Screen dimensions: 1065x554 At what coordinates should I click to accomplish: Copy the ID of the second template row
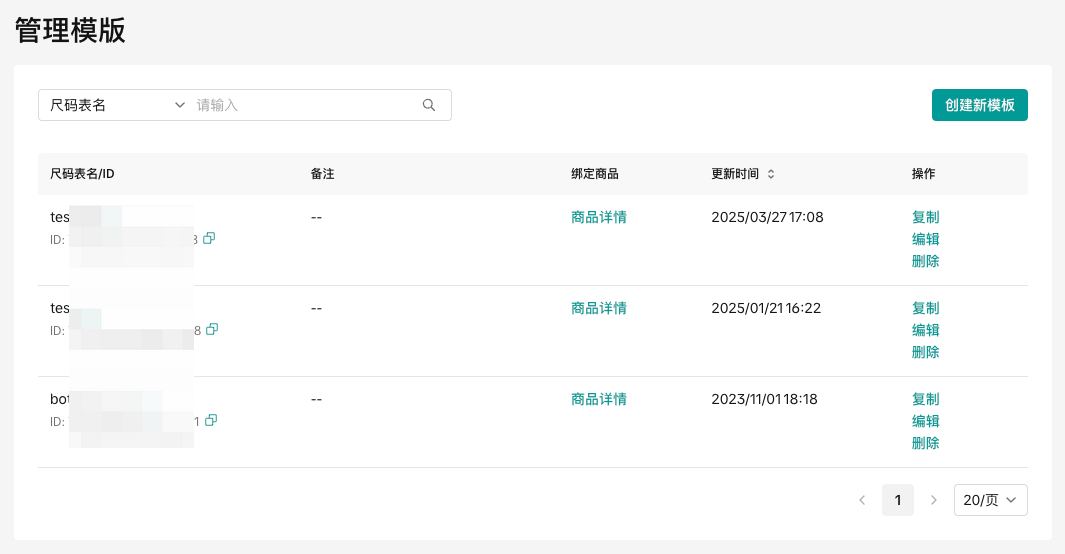point(211,330)
